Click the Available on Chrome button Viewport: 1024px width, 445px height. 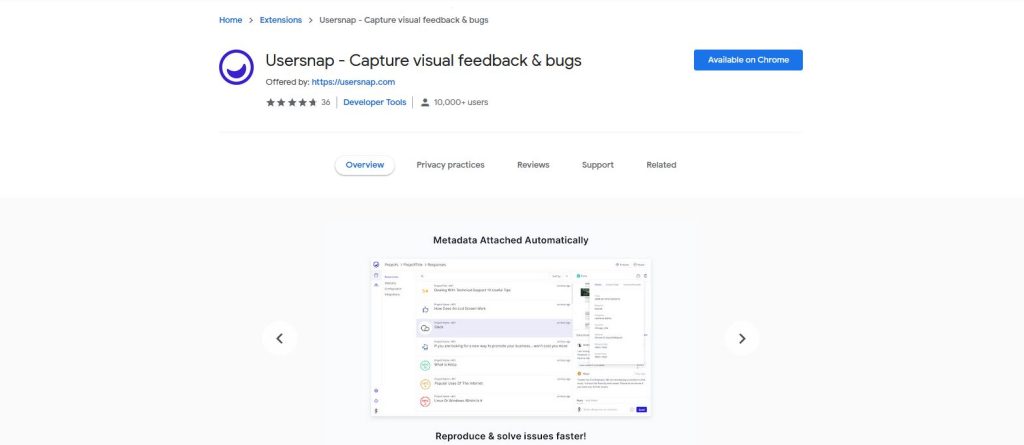point(748,60)
